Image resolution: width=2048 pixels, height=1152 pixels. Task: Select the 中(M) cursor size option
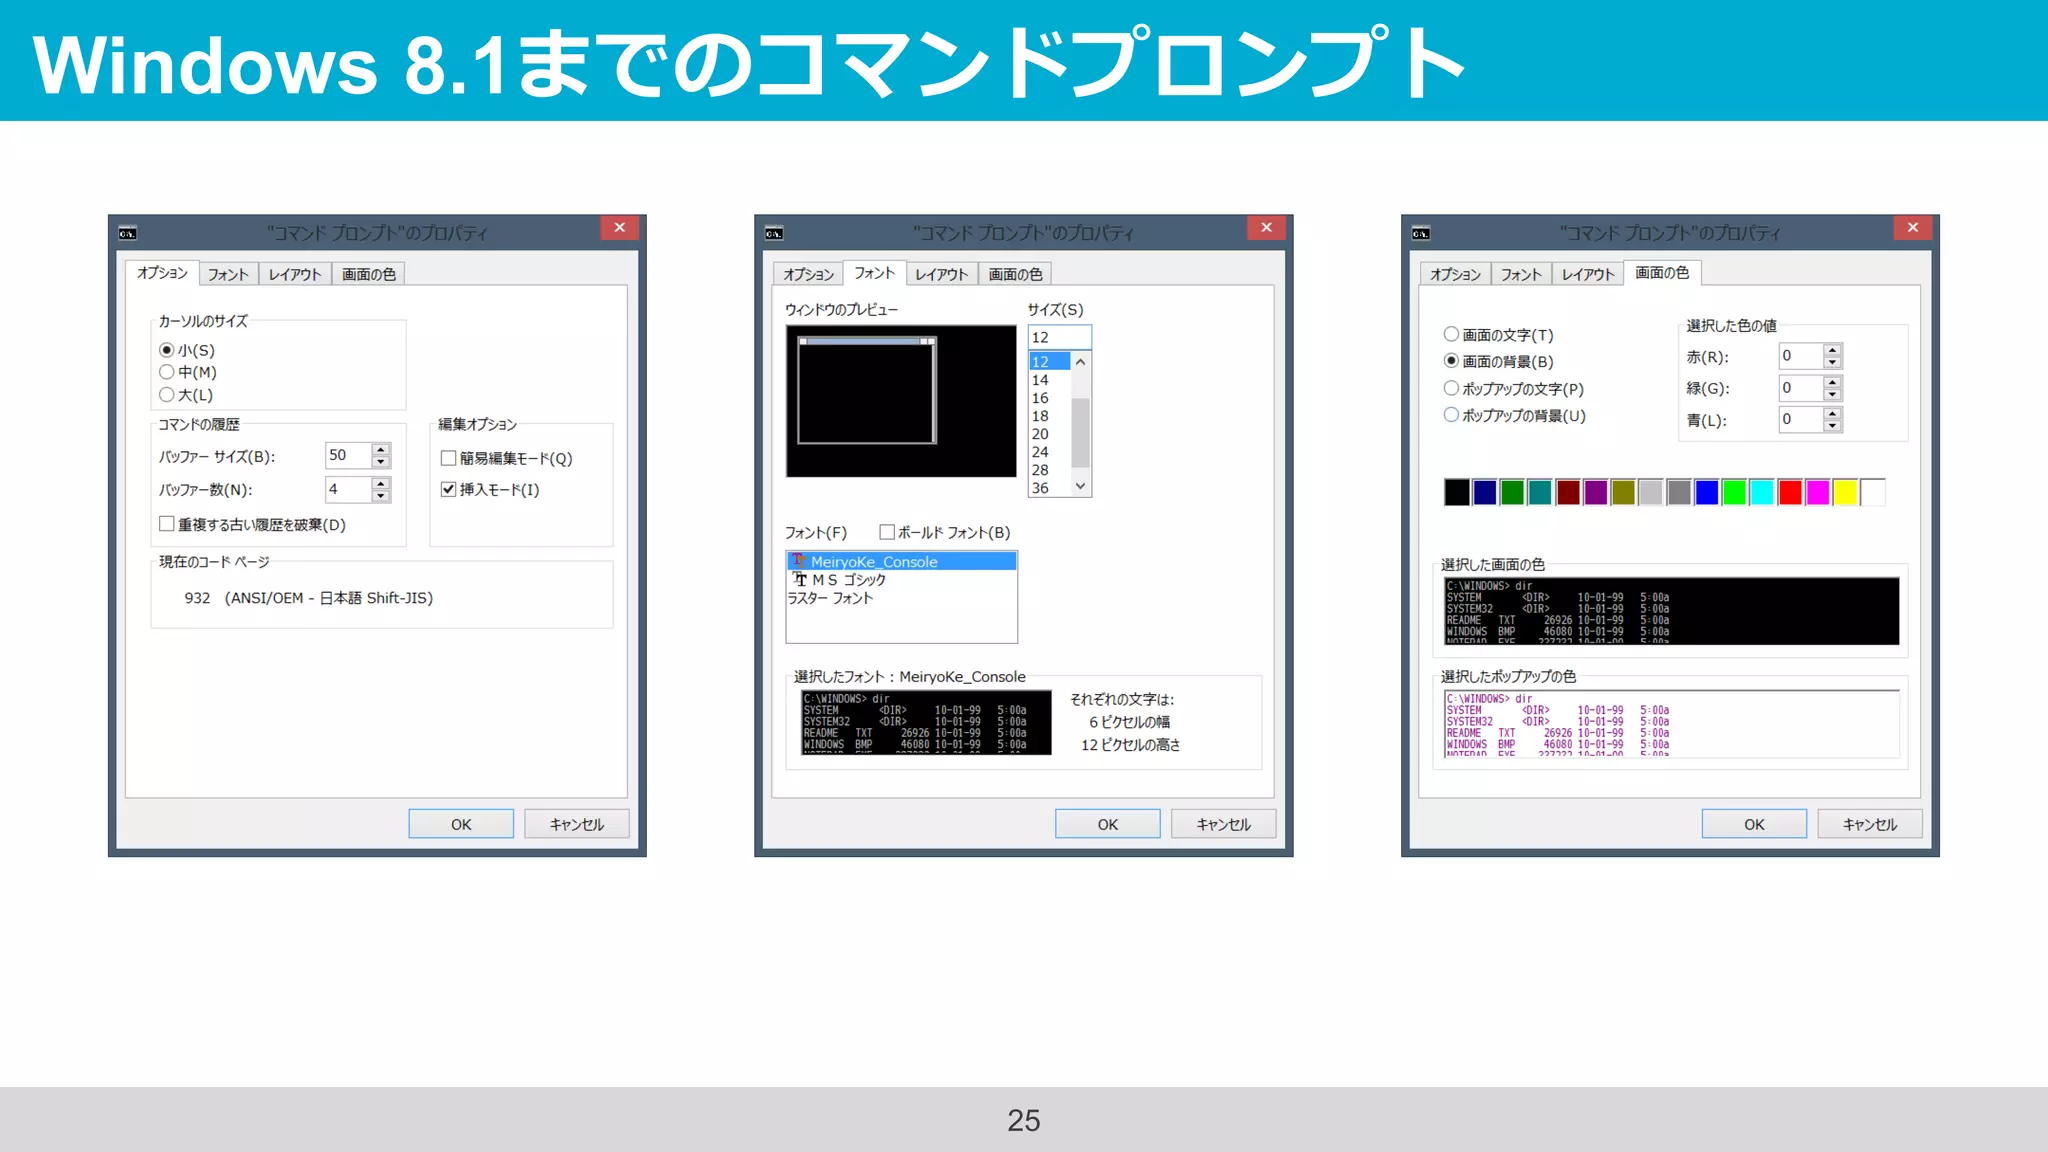coord(167,372)
